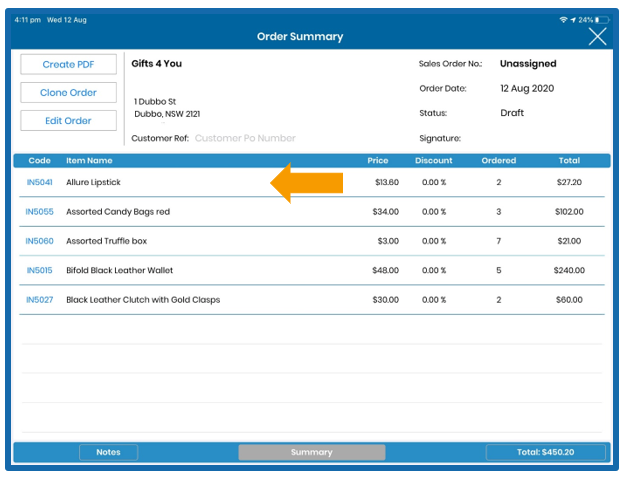The height and width of the screenshot is (479, 628).
Task: Select Black Leather Clutch with Gold Clasps
Action: pos(143,300)
